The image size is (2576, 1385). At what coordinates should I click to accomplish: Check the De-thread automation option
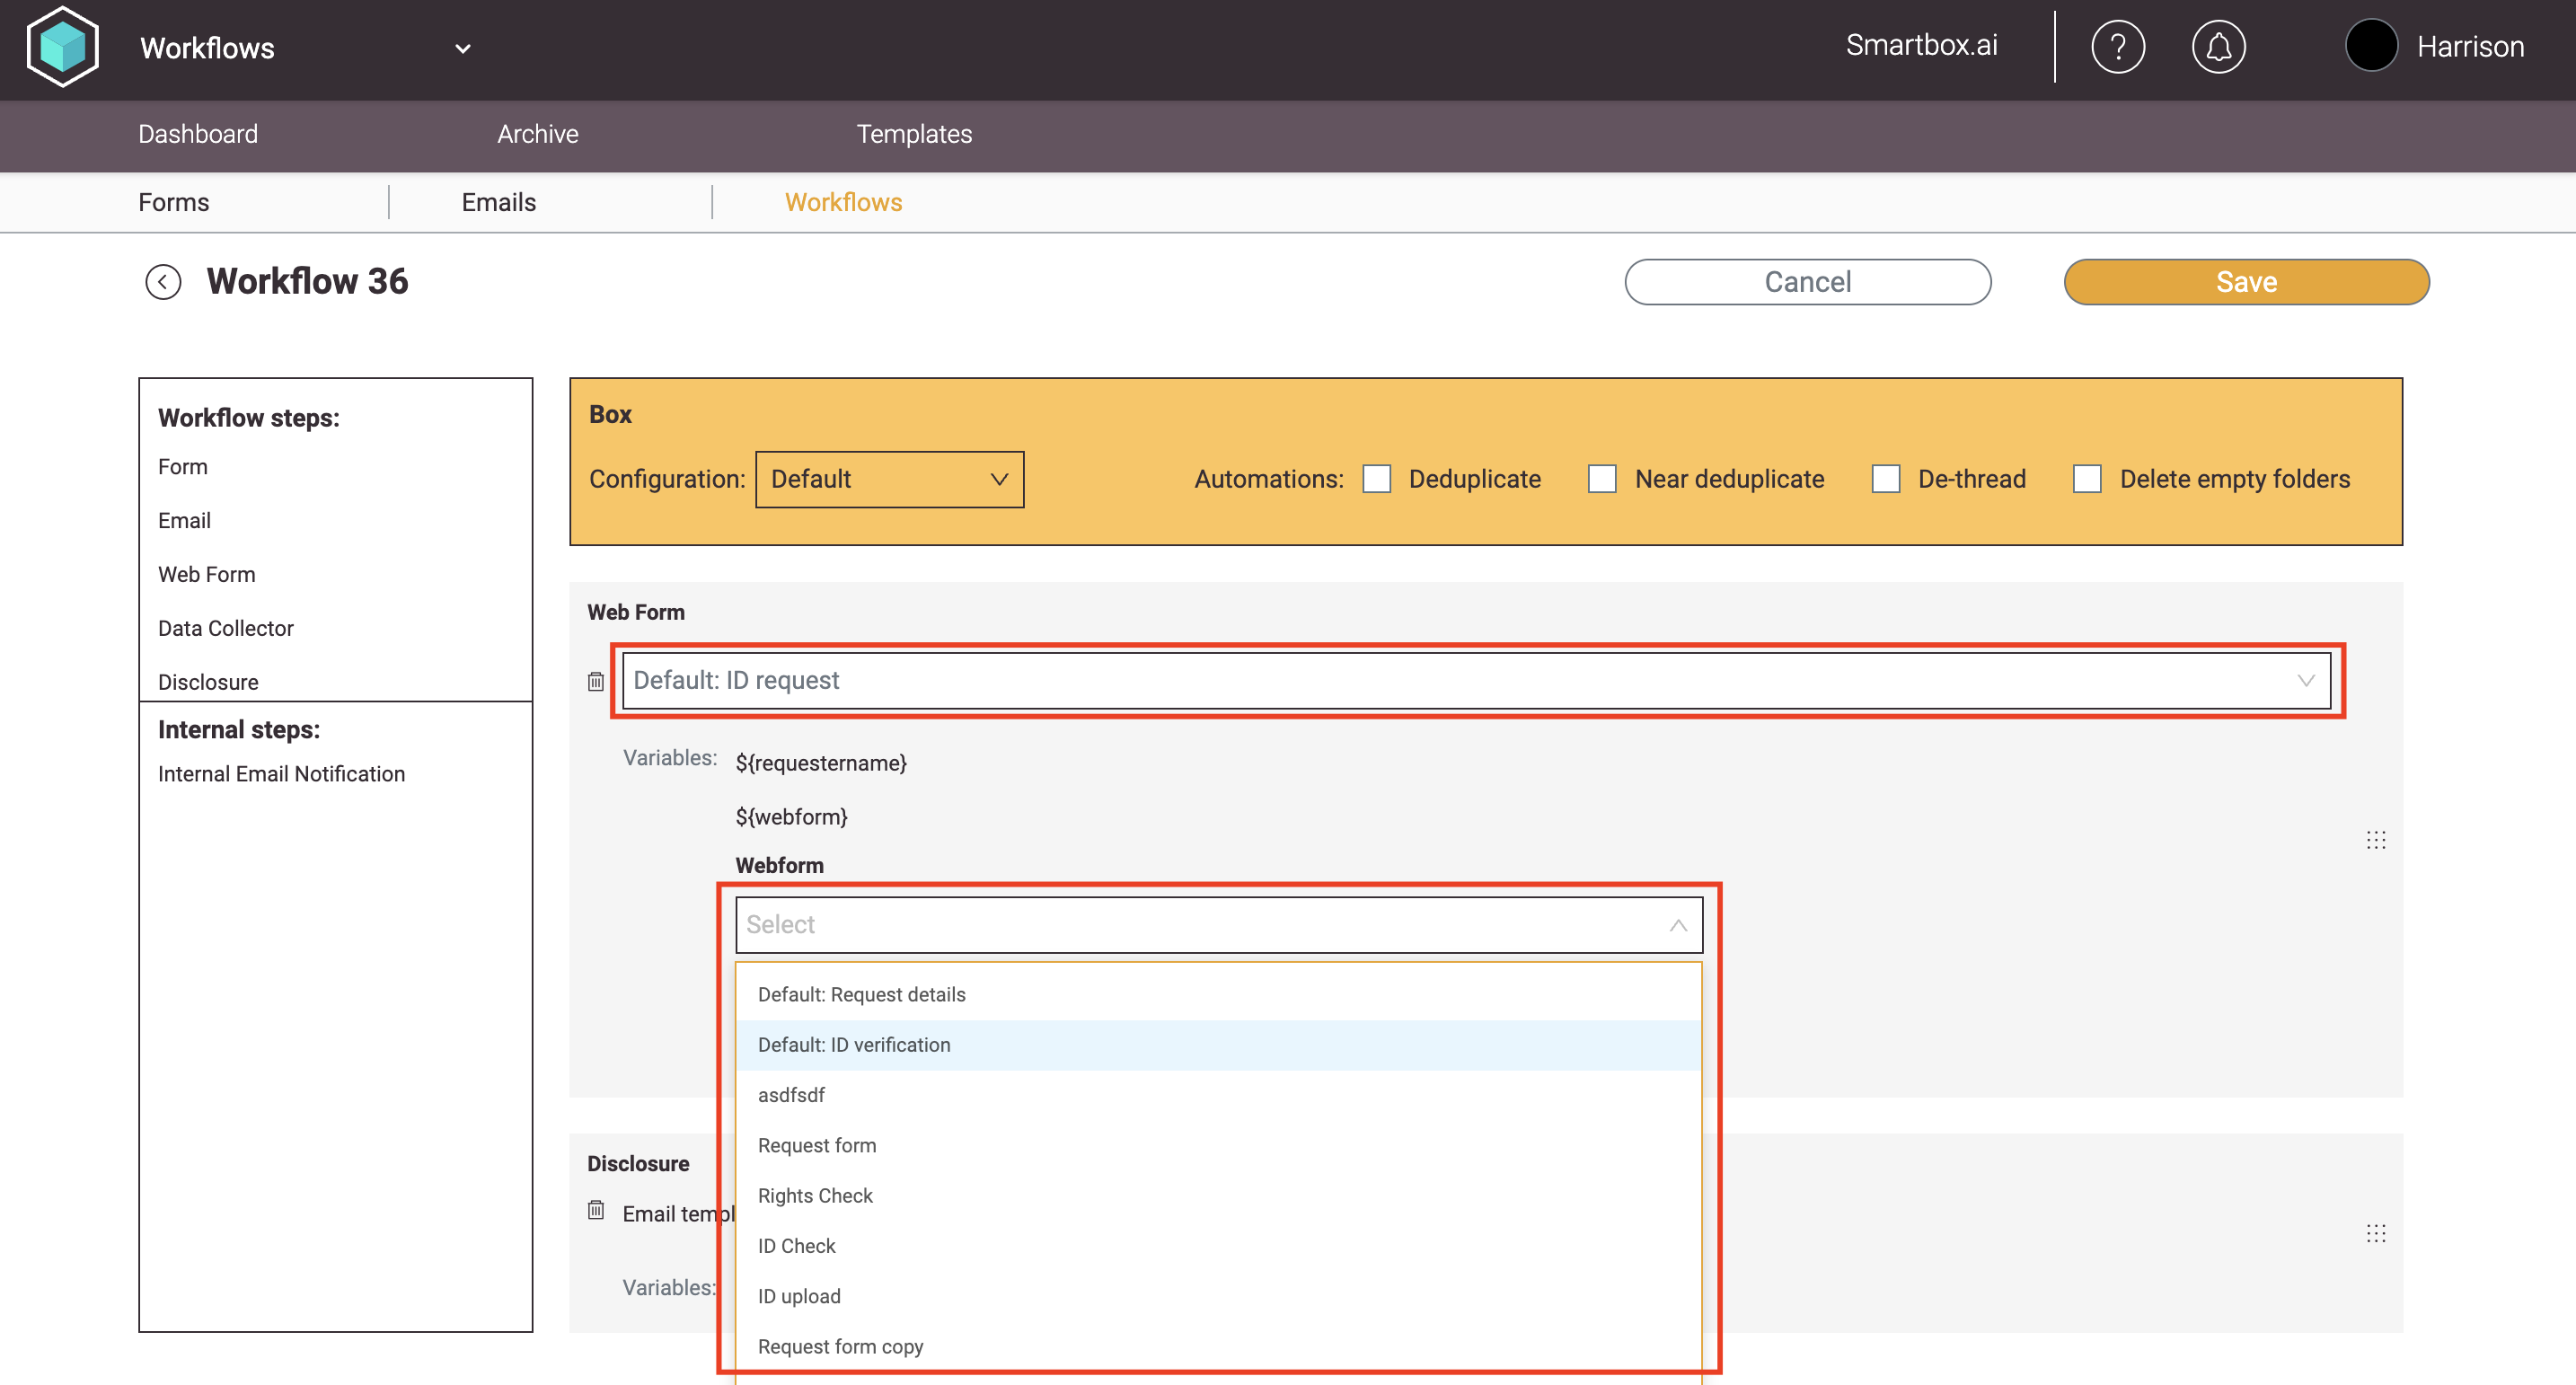[x=1885, y=479]
